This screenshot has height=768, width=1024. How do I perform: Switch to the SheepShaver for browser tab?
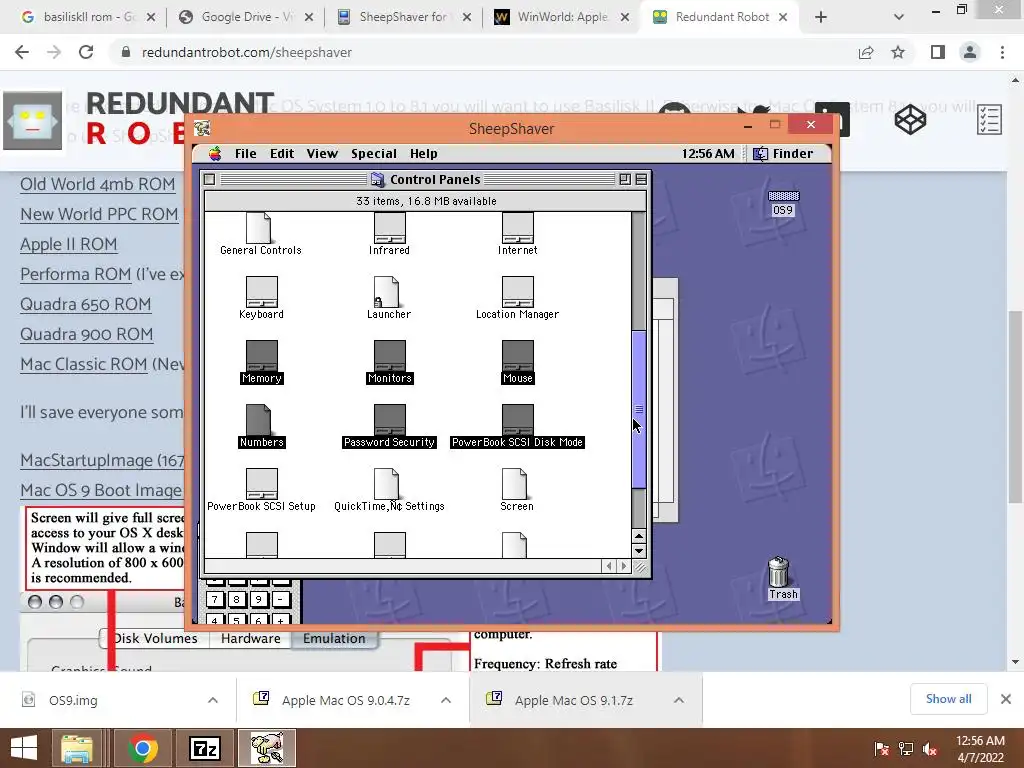tap(404, 17)
